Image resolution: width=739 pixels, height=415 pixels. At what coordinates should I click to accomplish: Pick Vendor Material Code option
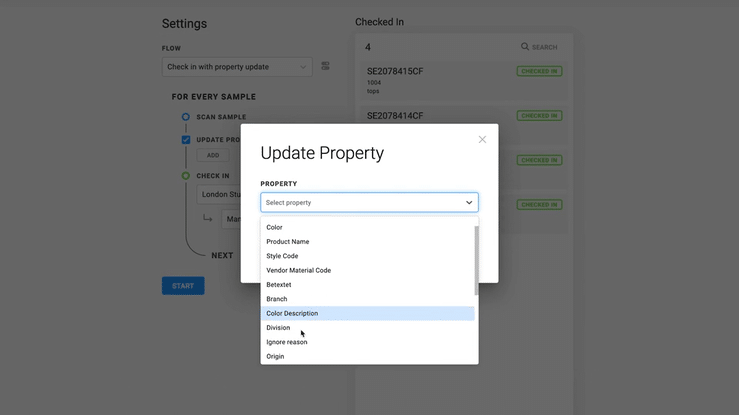pyautogui.click(x=368, y=270)
